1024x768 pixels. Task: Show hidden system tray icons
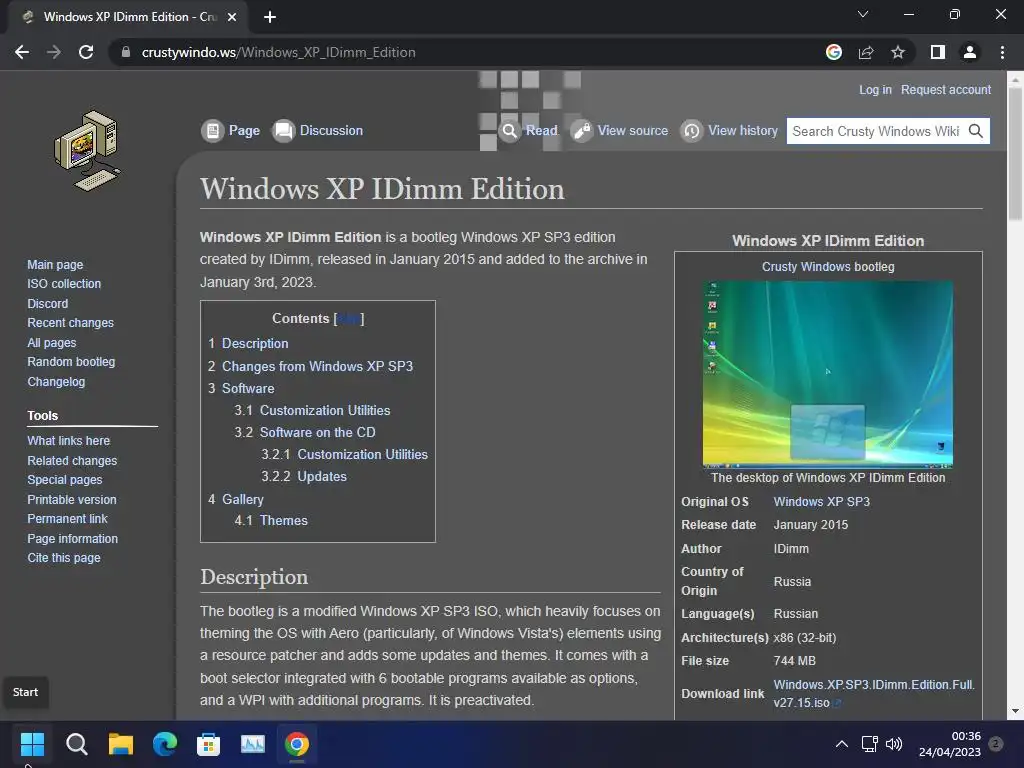click(x=842, y=744)
